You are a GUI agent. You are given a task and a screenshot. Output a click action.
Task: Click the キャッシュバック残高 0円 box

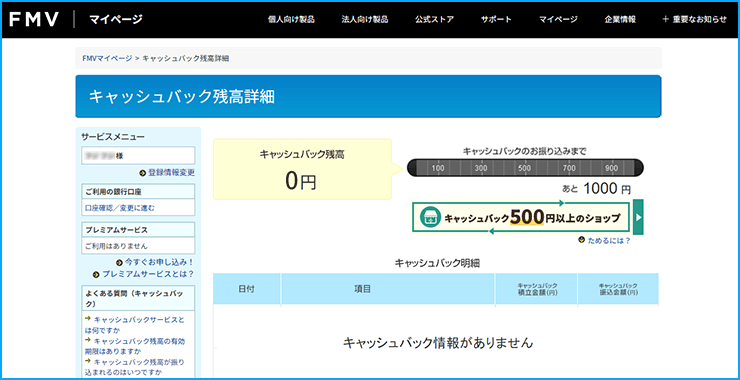point(303,169)
